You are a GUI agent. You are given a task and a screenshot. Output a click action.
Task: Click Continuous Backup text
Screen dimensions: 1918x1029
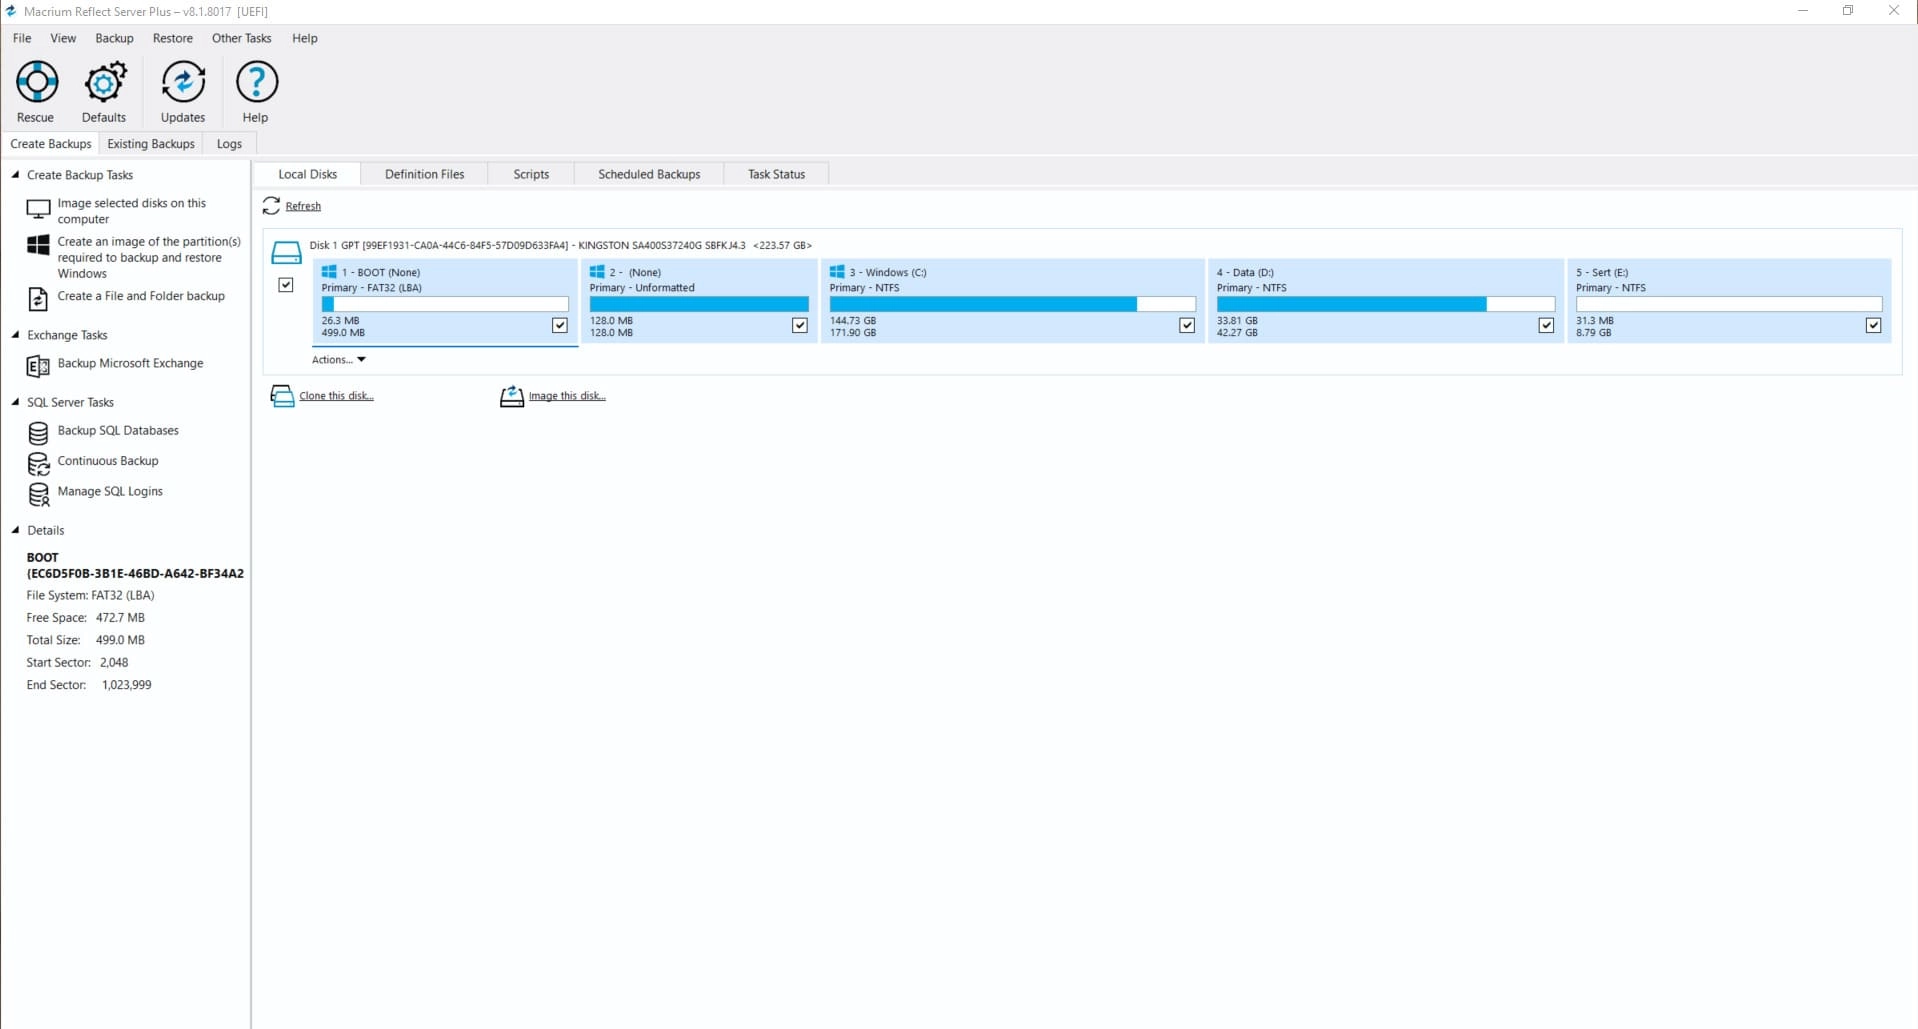[x=108, y=461]
